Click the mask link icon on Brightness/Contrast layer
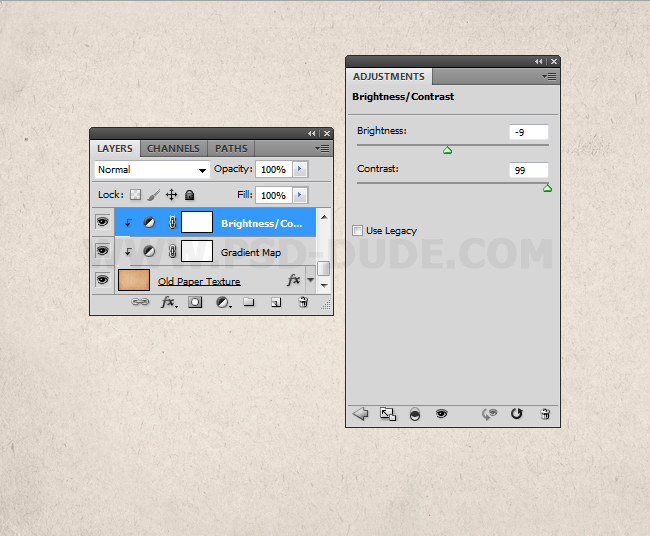This screenshot has height=536, width=650. click(x=172, y=223)
